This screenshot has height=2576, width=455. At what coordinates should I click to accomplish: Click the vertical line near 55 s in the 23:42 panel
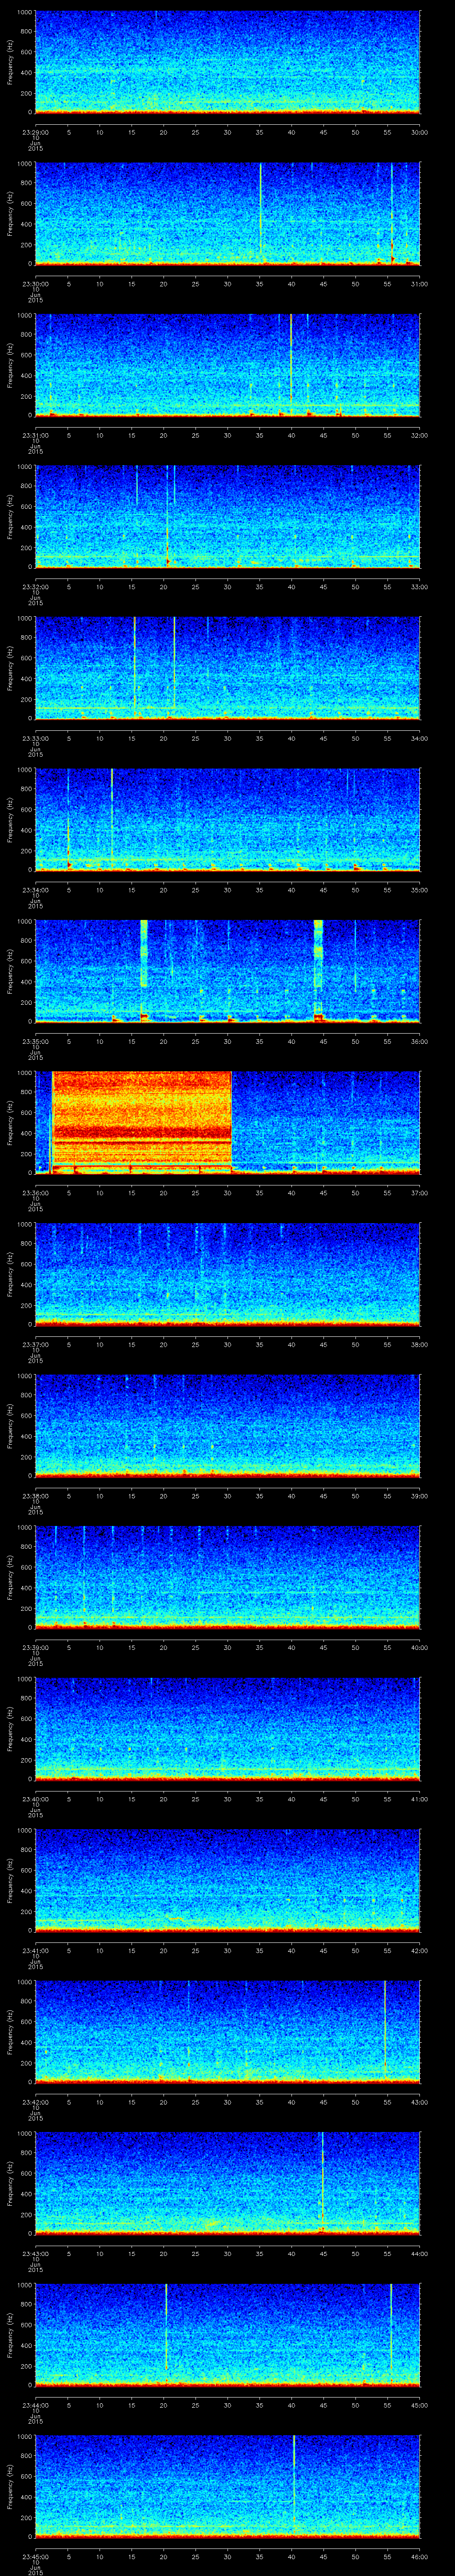click(x=385, y=2026)
